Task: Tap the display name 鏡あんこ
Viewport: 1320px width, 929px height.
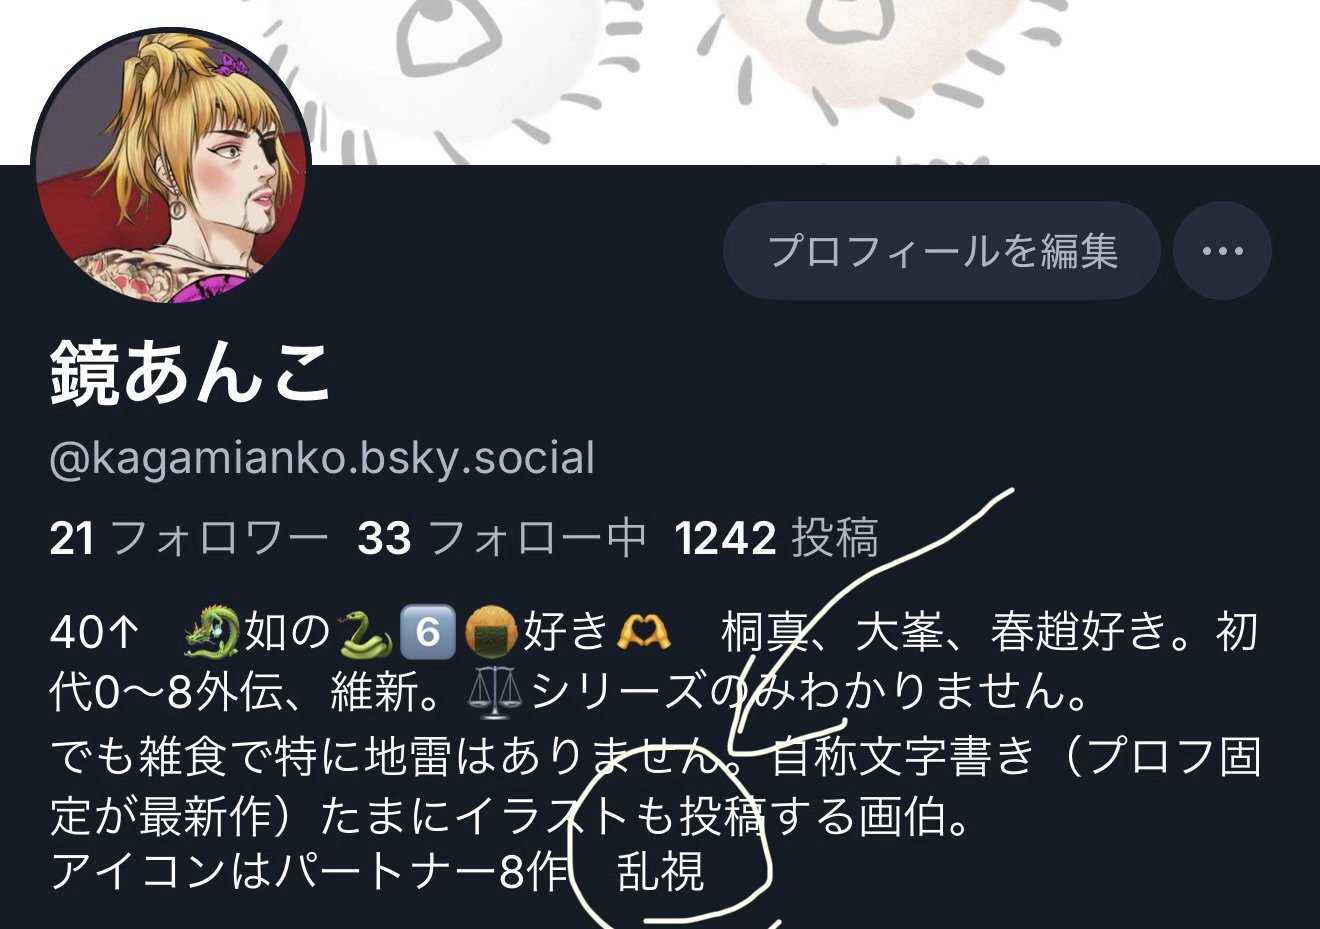Action: [x=190, y=372]
